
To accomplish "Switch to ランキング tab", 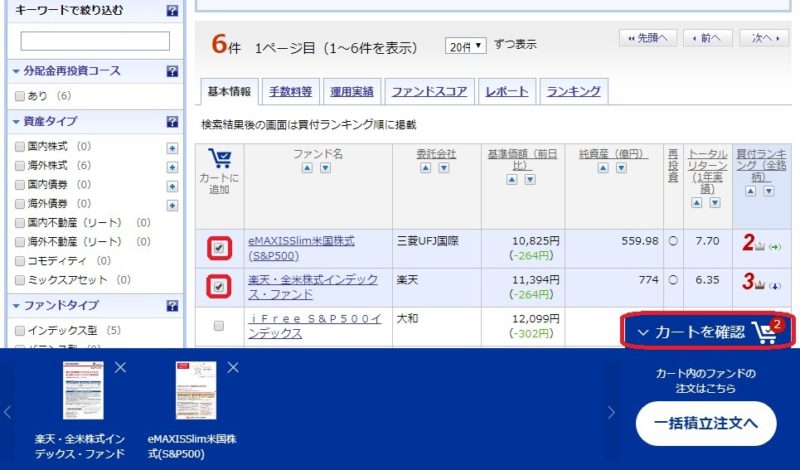I will click(x=573, y=91).
